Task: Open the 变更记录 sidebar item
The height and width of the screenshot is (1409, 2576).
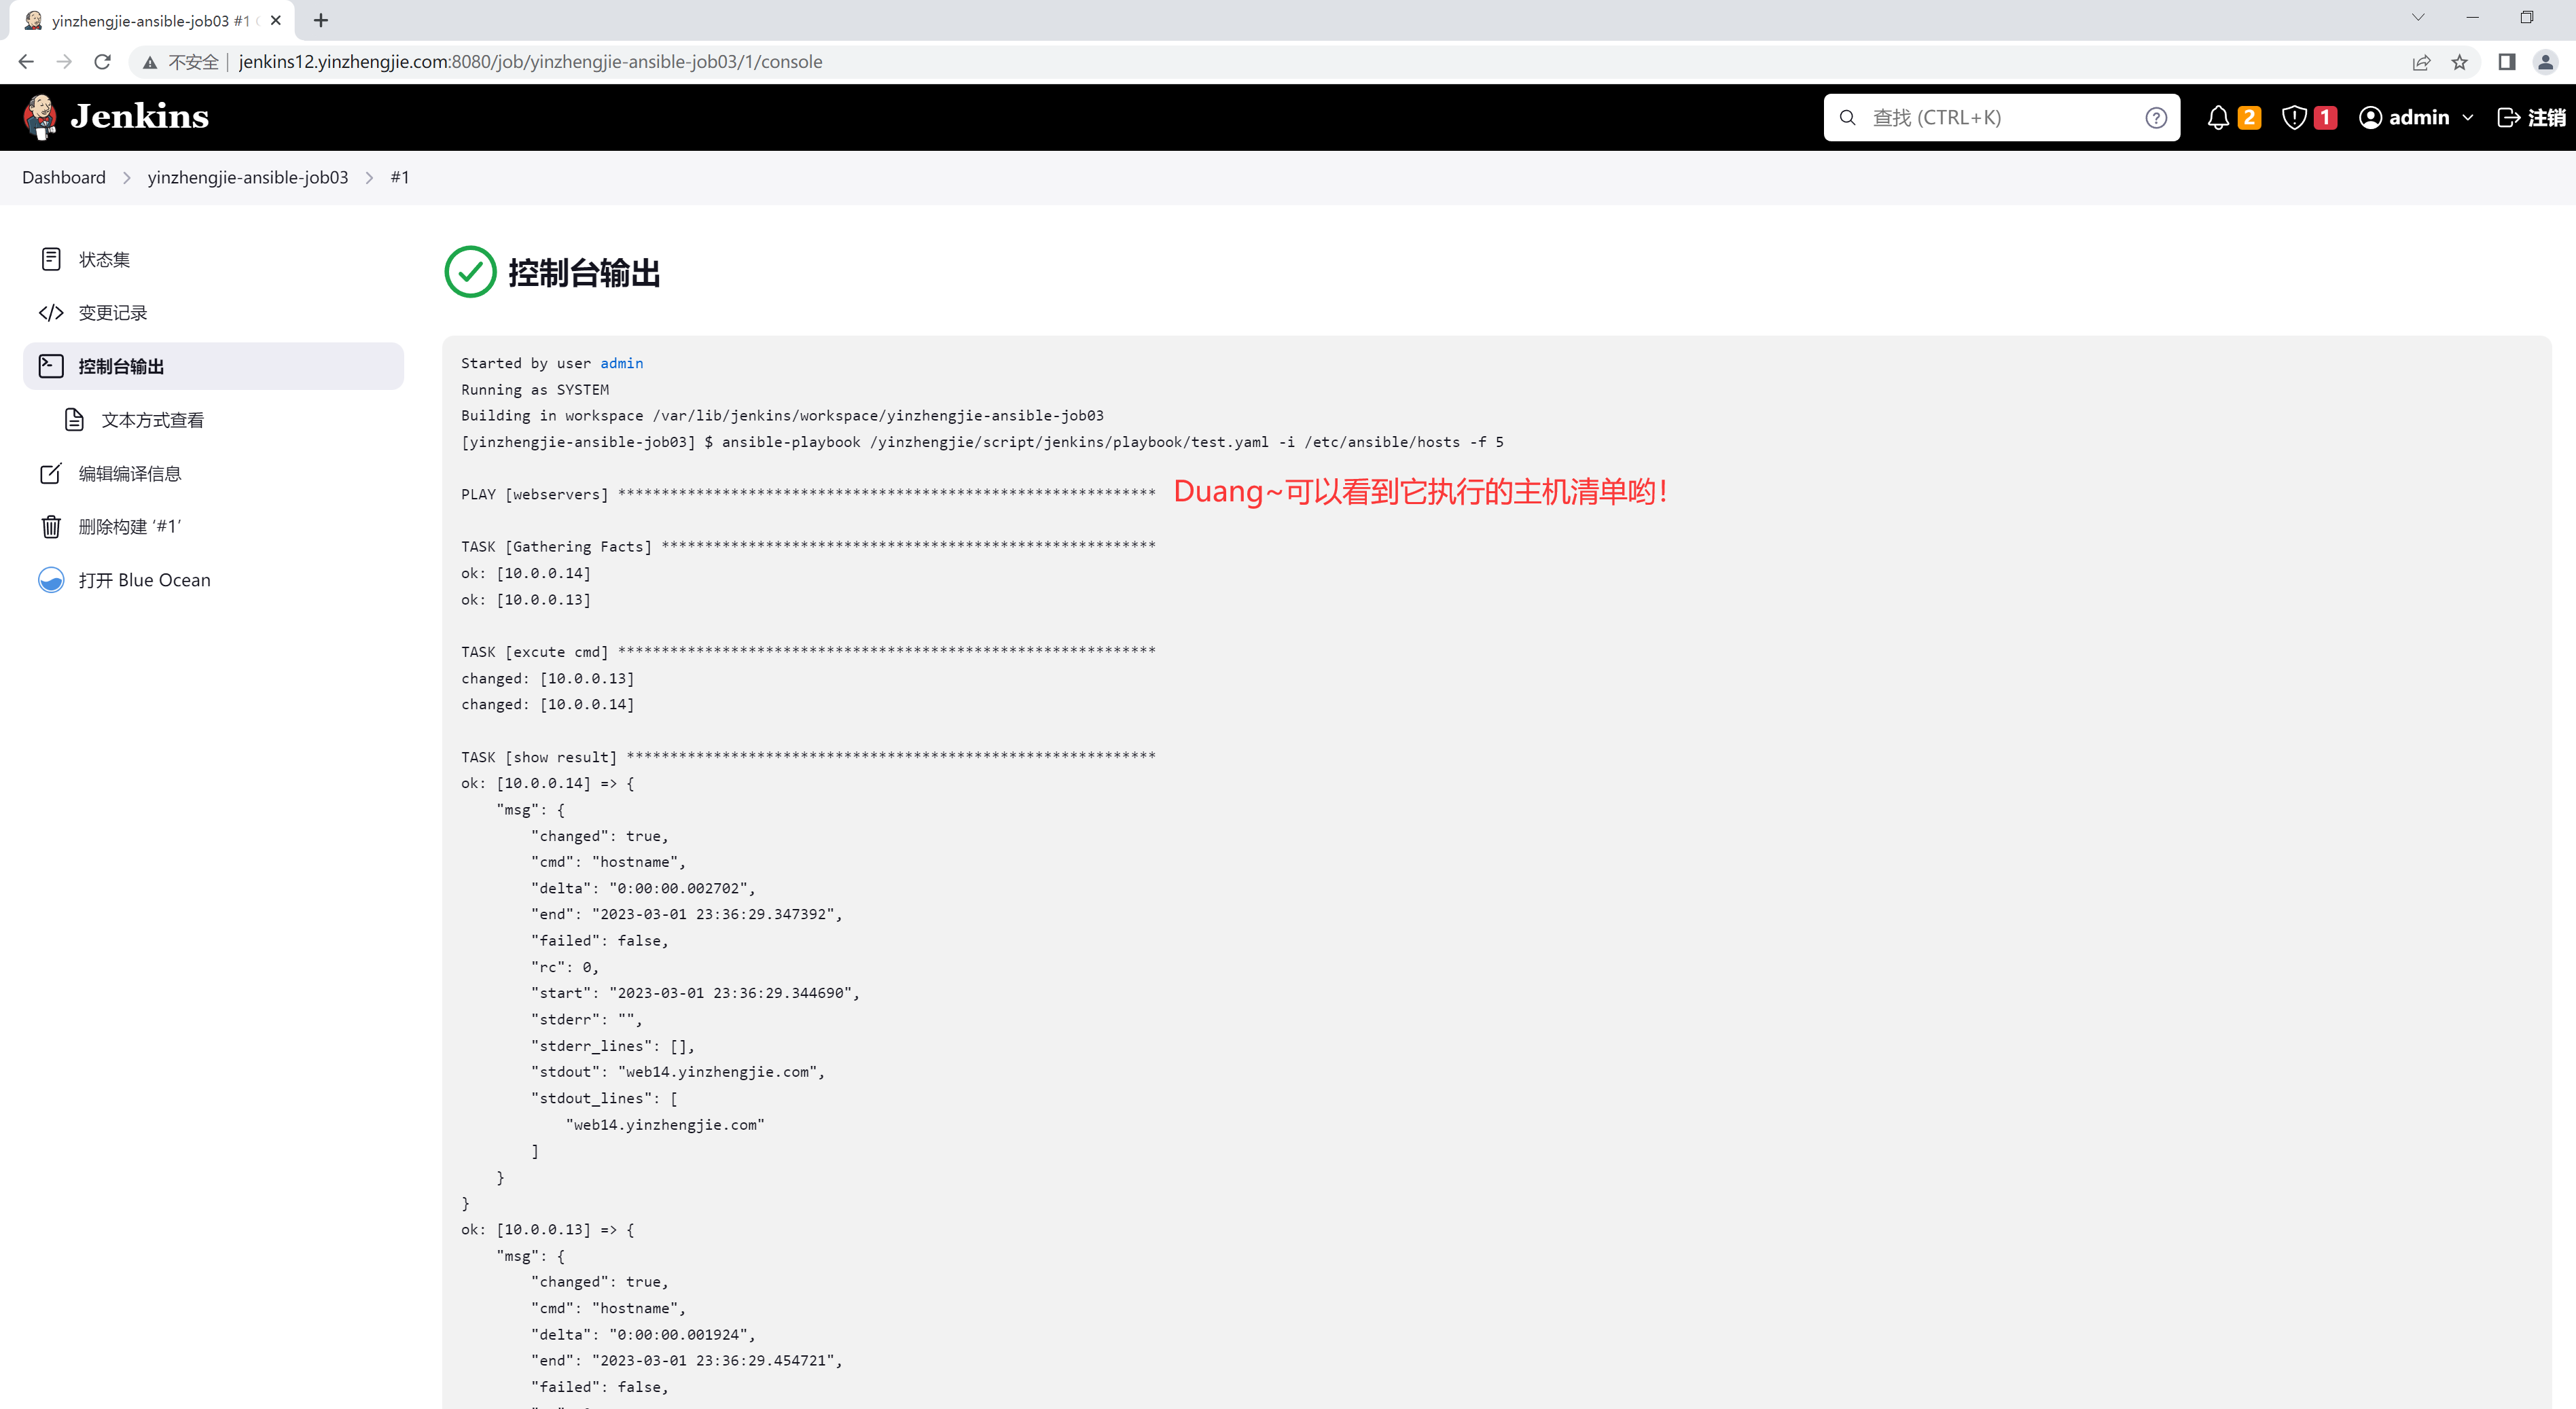Action: (x=112, y=313)
